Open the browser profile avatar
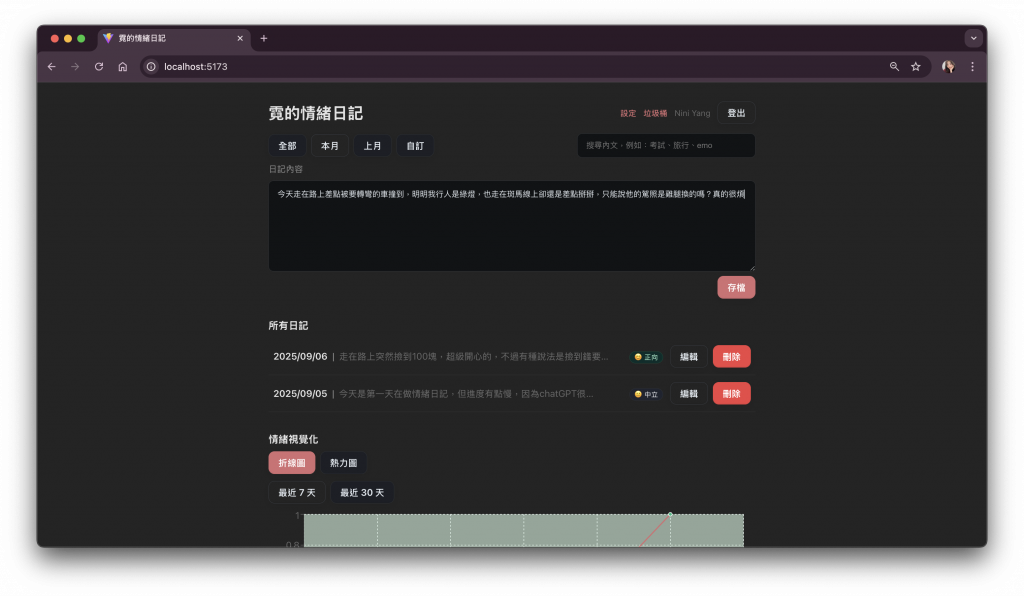This screenshot has height=596, width=1024. (948, 67)
